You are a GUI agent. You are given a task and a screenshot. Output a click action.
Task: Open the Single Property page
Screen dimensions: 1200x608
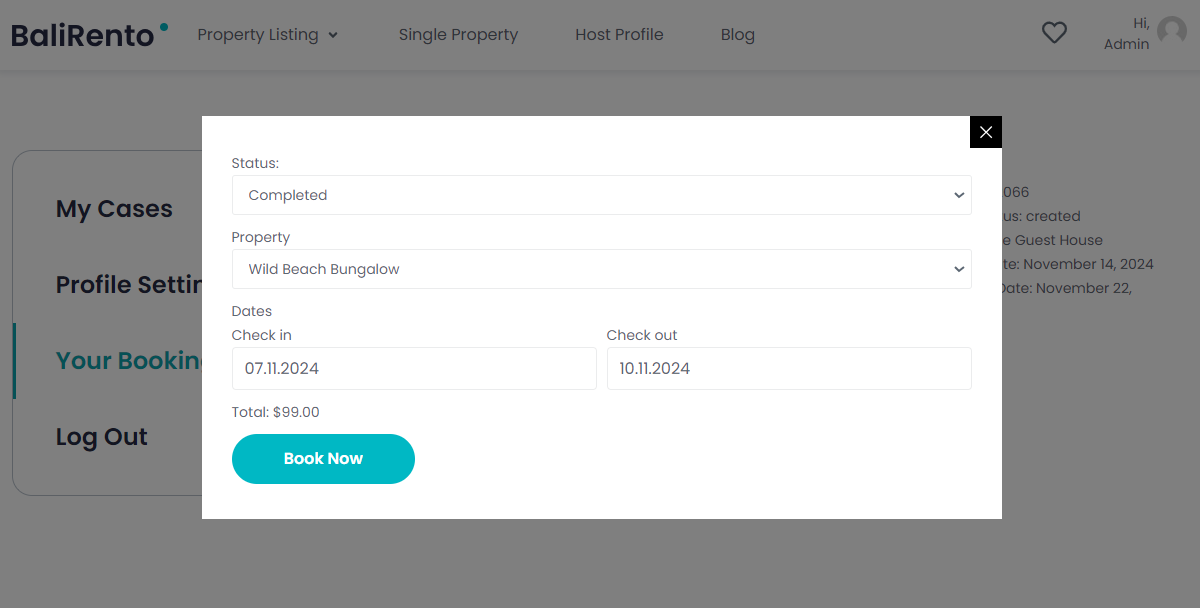click(458, 34)
